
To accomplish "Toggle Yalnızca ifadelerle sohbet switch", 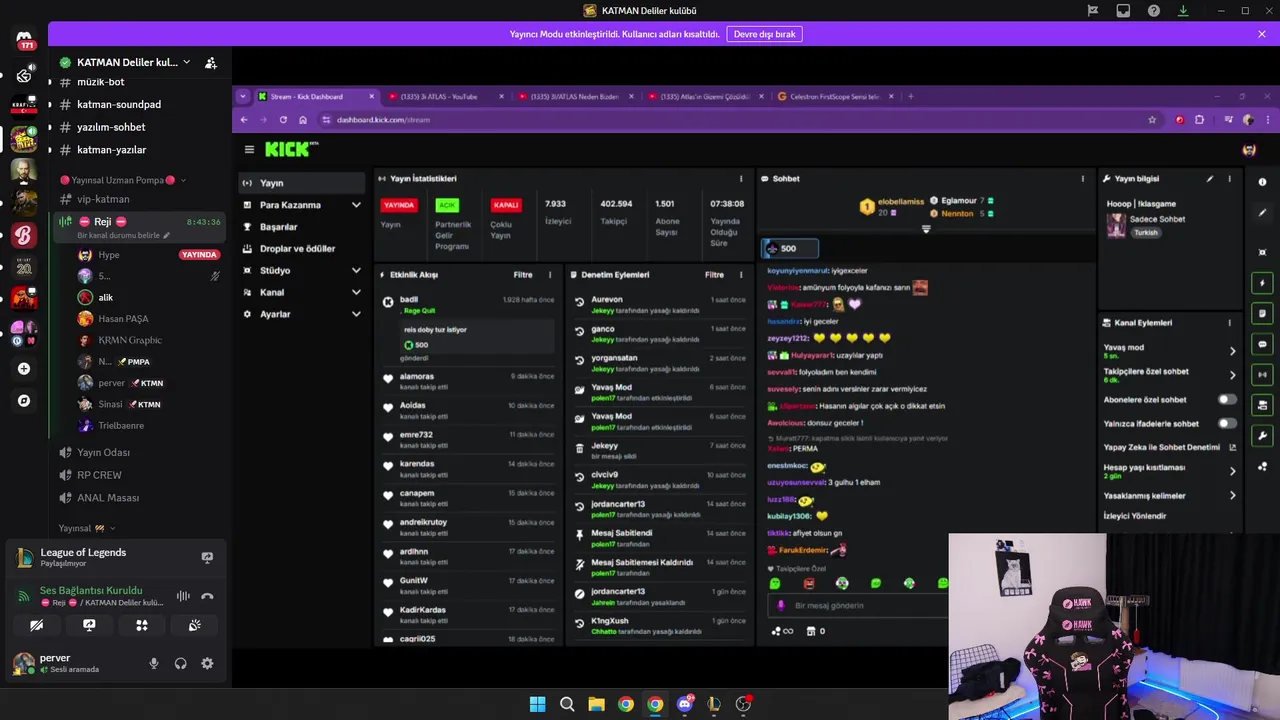I will coord(1226,423).
